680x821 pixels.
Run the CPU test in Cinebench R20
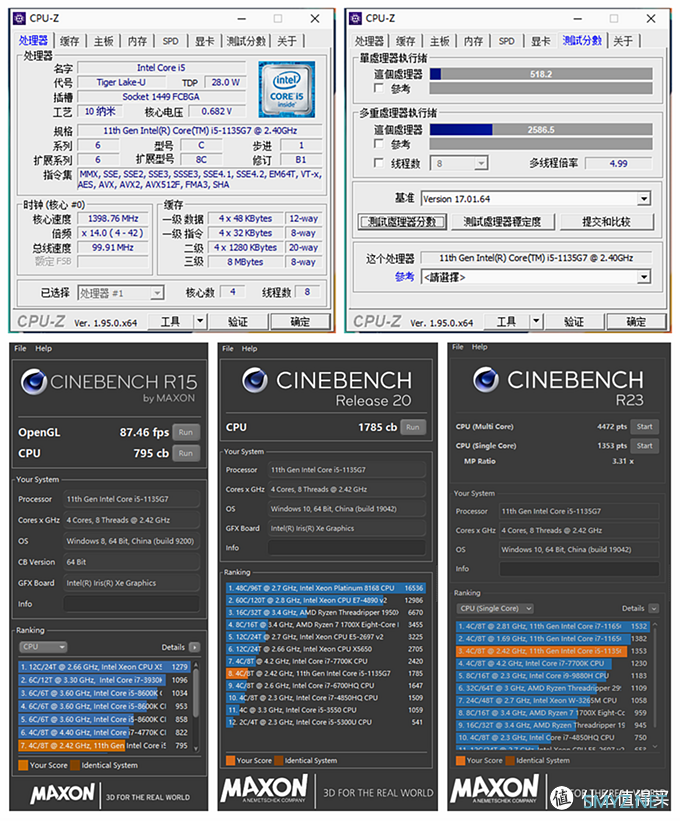(413, 427)
